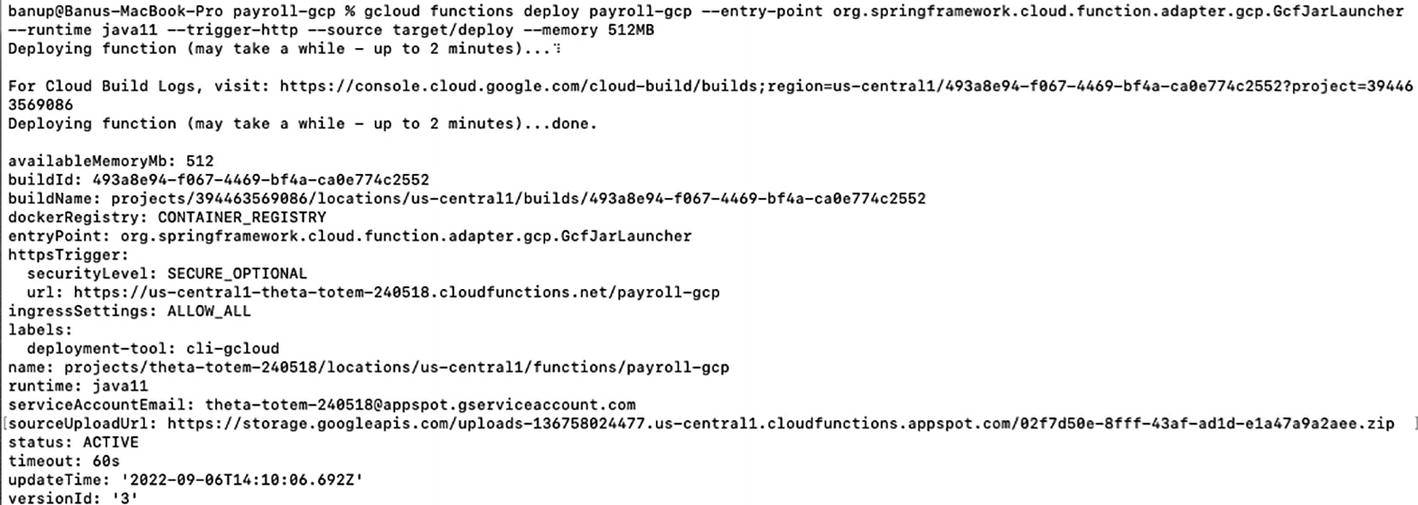The image size is (1418, 505).
Task: Click the timeout: 60s line
Action: [x=64, y=461]
